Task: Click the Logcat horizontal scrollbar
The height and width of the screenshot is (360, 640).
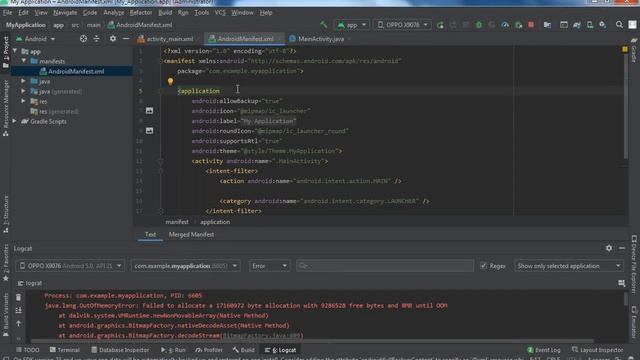Action: pyautogui.click(x=313, y=341)
